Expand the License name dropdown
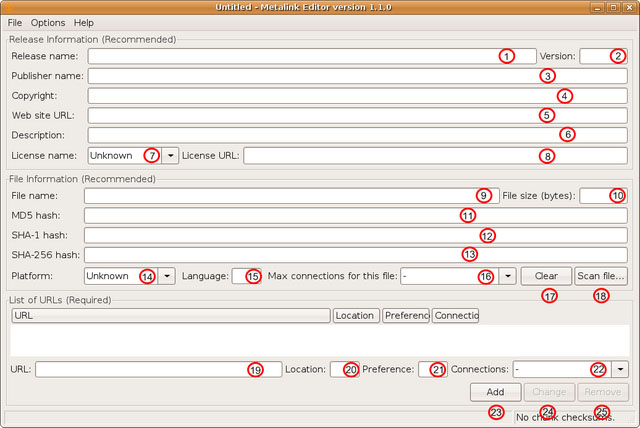640x428 pixels. [170, 155]
